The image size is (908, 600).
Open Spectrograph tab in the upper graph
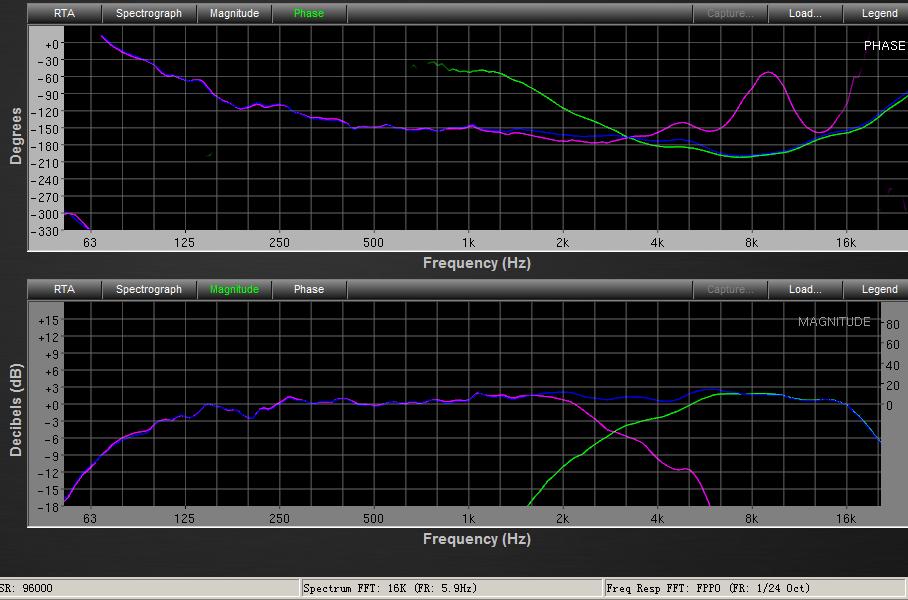(149, 14)
